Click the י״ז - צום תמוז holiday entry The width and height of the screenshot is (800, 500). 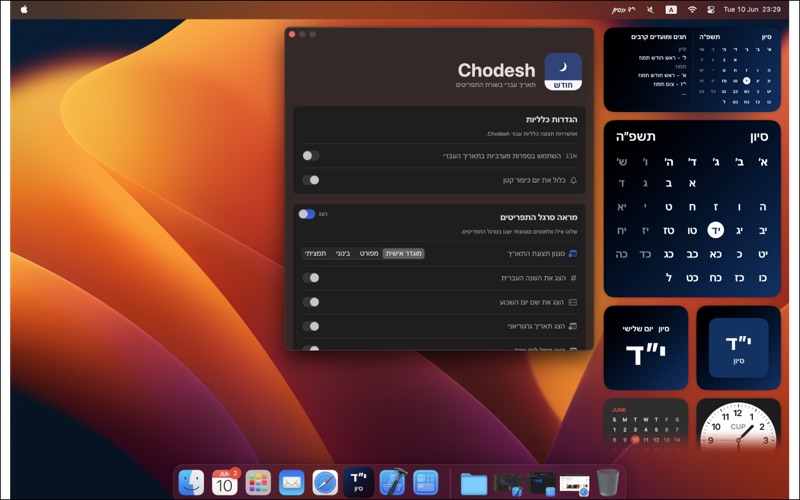(x=669, y=84)
